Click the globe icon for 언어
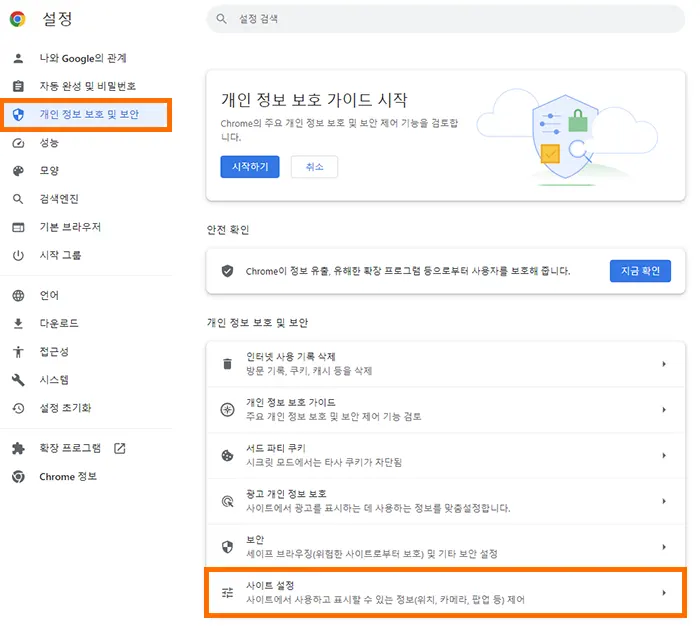This screenshot has height=635, width=700. [x=18, y=296]
